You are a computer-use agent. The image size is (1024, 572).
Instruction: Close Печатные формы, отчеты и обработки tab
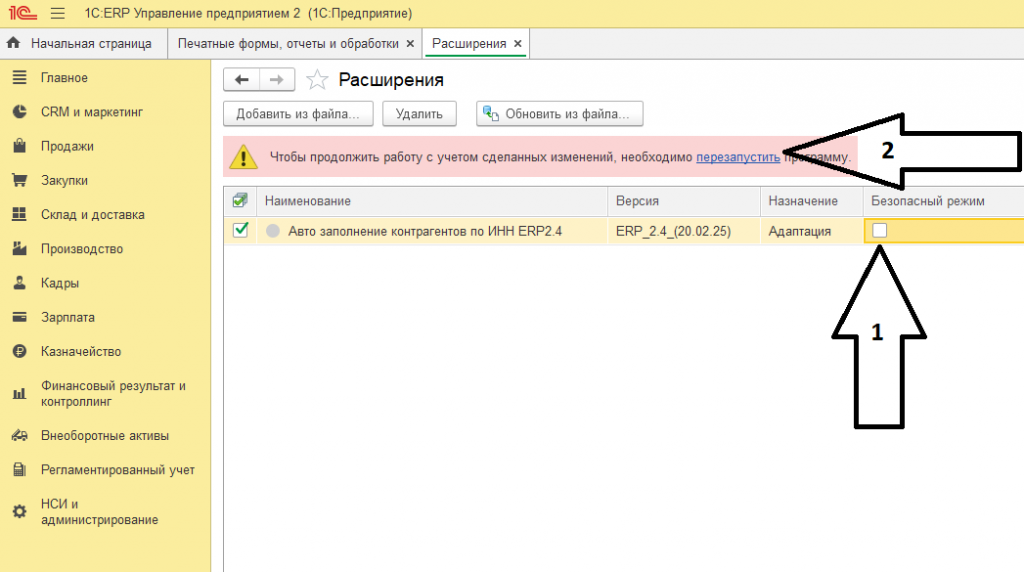[x=410, y=44]
